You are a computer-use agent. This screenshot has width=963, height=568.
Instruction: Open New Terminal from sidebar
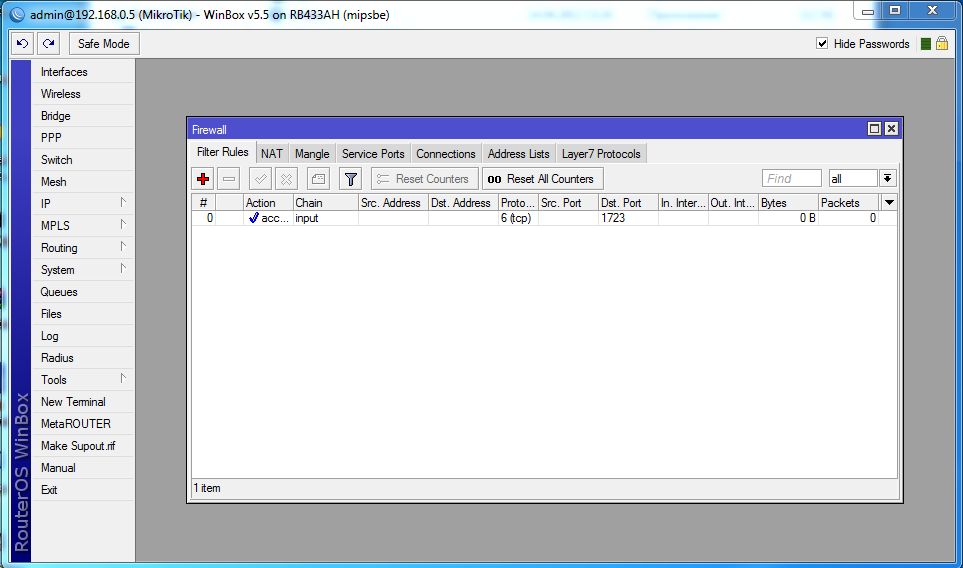tap(73, 402)
